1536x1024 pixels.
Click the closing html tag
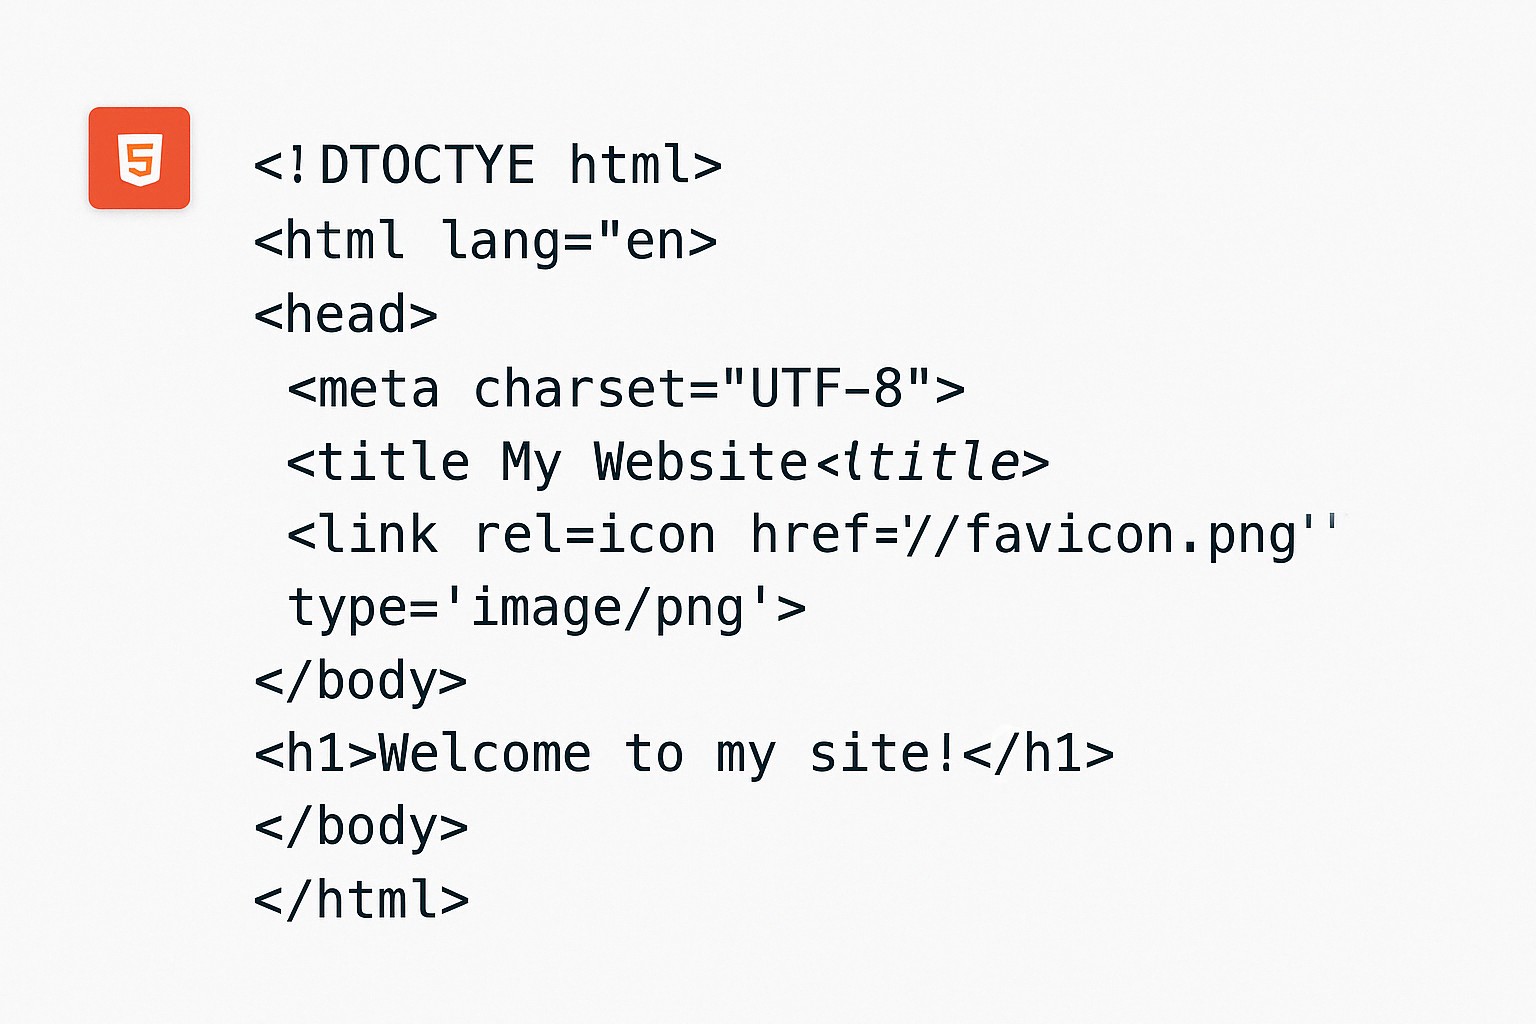click(361, 900)
